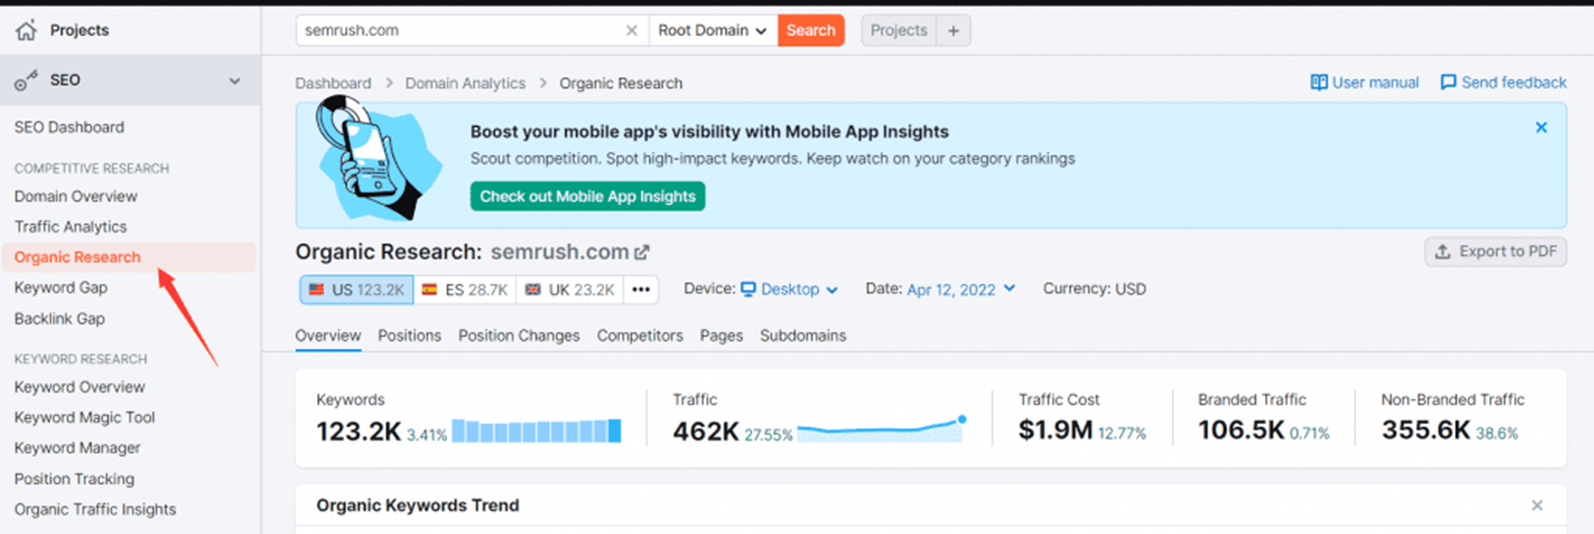Open Traffic Analytics in the sidebar
Viewport: 1594px width, 534px height.
[x=70, y=227]
